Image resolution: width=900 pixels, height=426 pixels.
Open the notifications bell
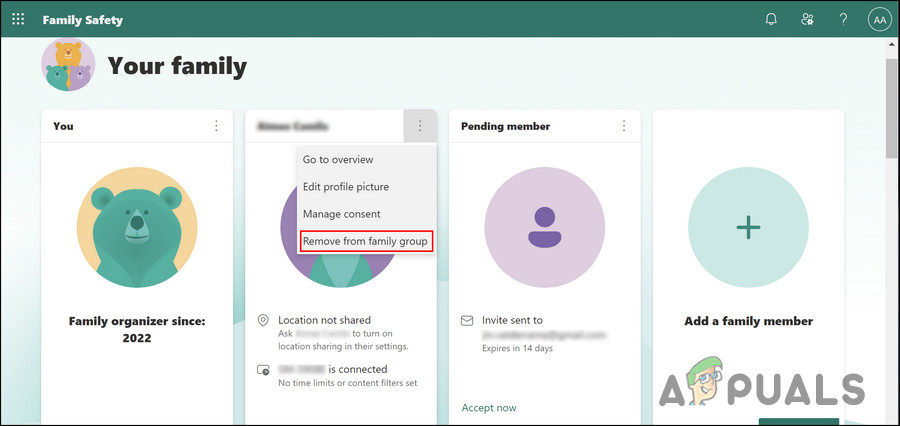pos(771,20)
